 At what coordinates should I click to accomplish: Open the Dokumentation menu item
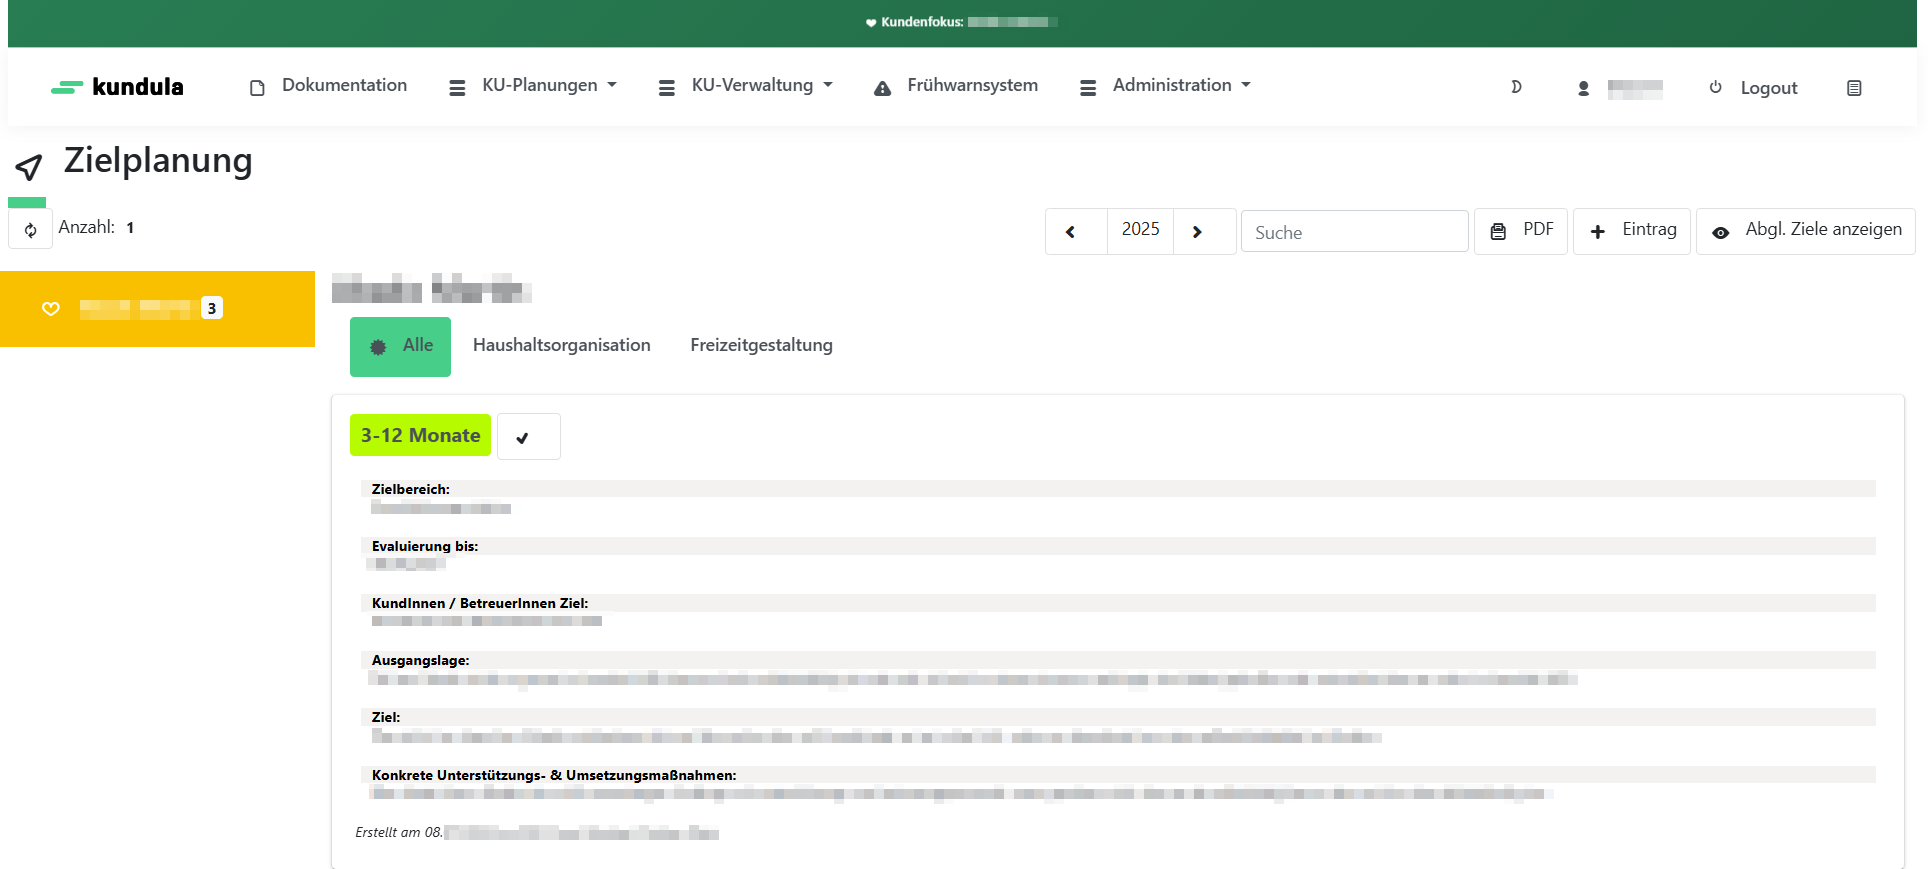coord(329,86)
